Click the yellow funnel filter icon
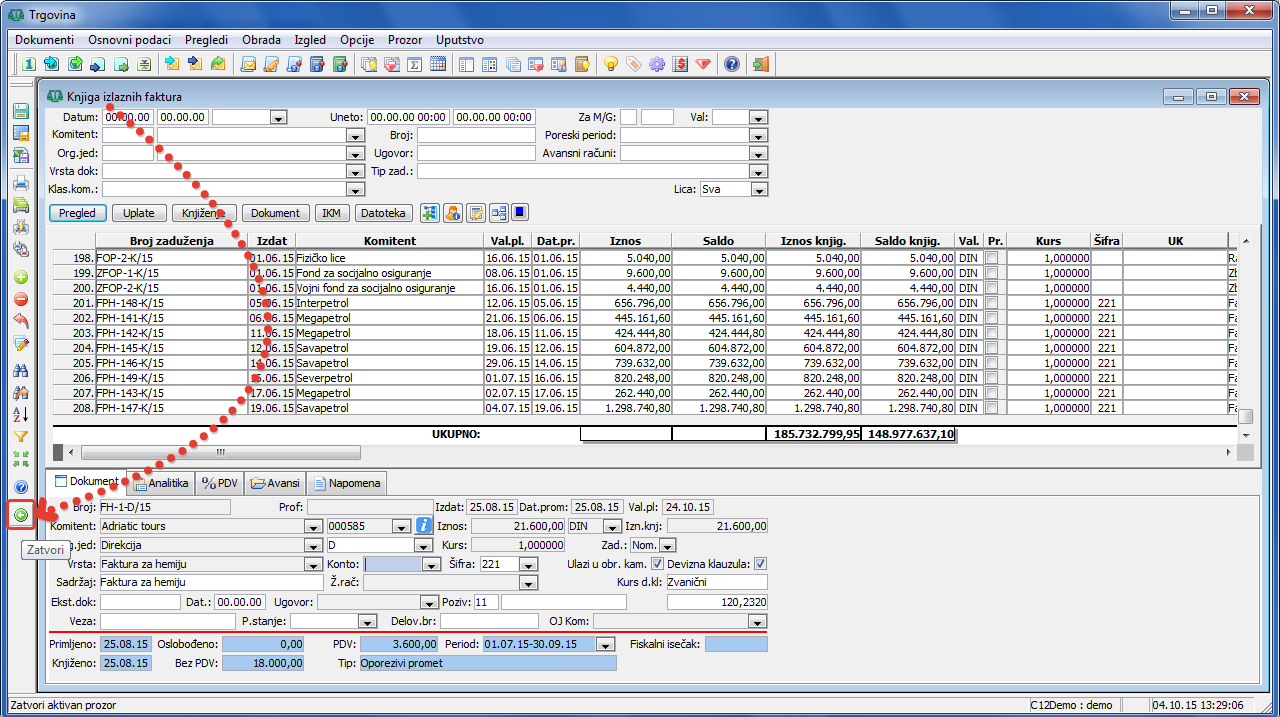The height and width of the screenshot is (717, 1280). tap(21, 437)
